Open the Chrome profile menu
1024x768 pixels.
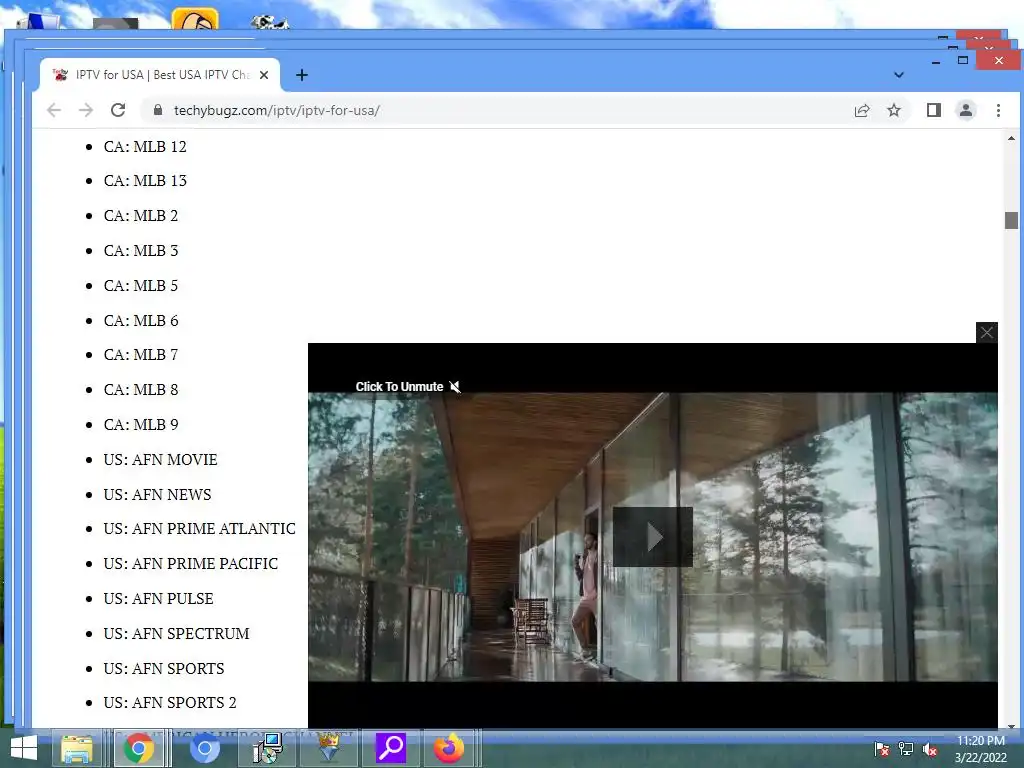[x=966, y=110]
